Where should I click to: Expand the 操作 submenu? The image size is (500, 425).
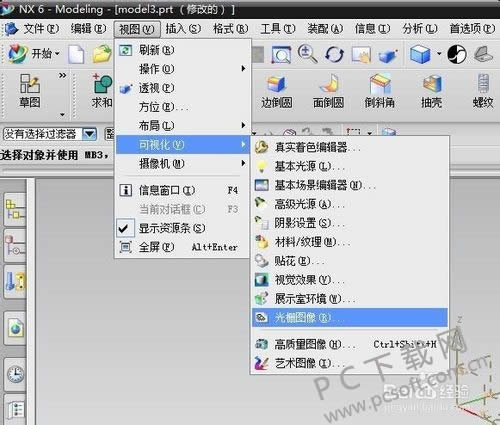pyautogui.click(x=182, y=69)
